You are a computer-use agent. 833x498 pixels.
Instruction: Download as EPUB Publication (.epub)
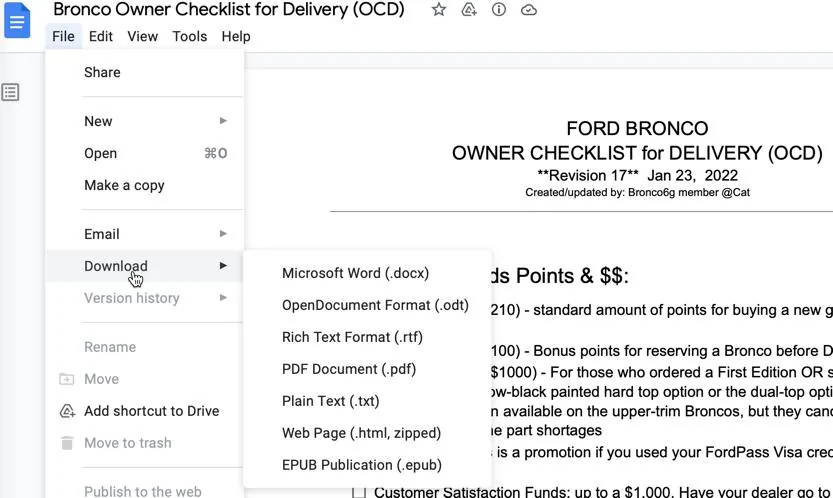pos(367,465)
